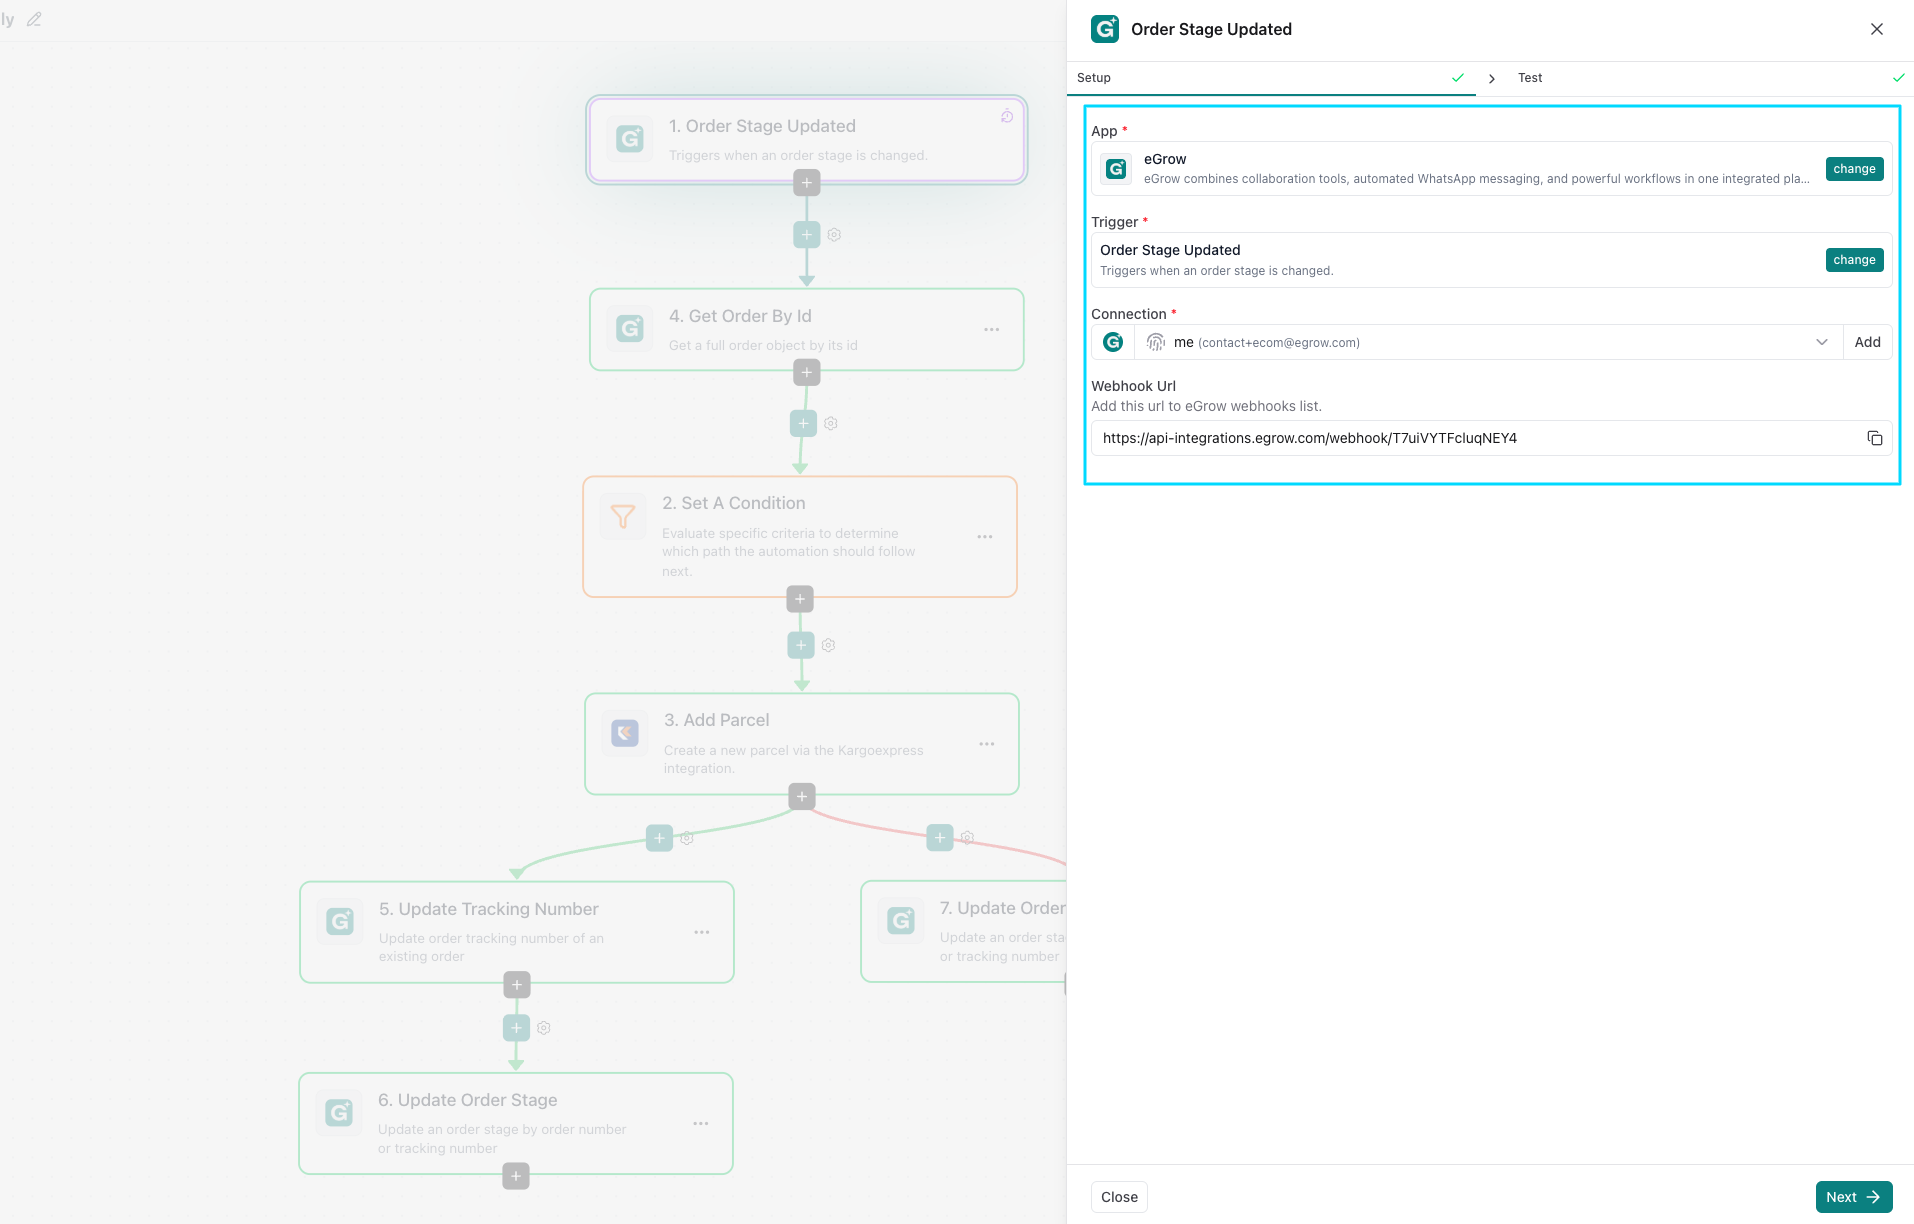
Task: Select the Set A Condition node title
Action: point(733,503)
